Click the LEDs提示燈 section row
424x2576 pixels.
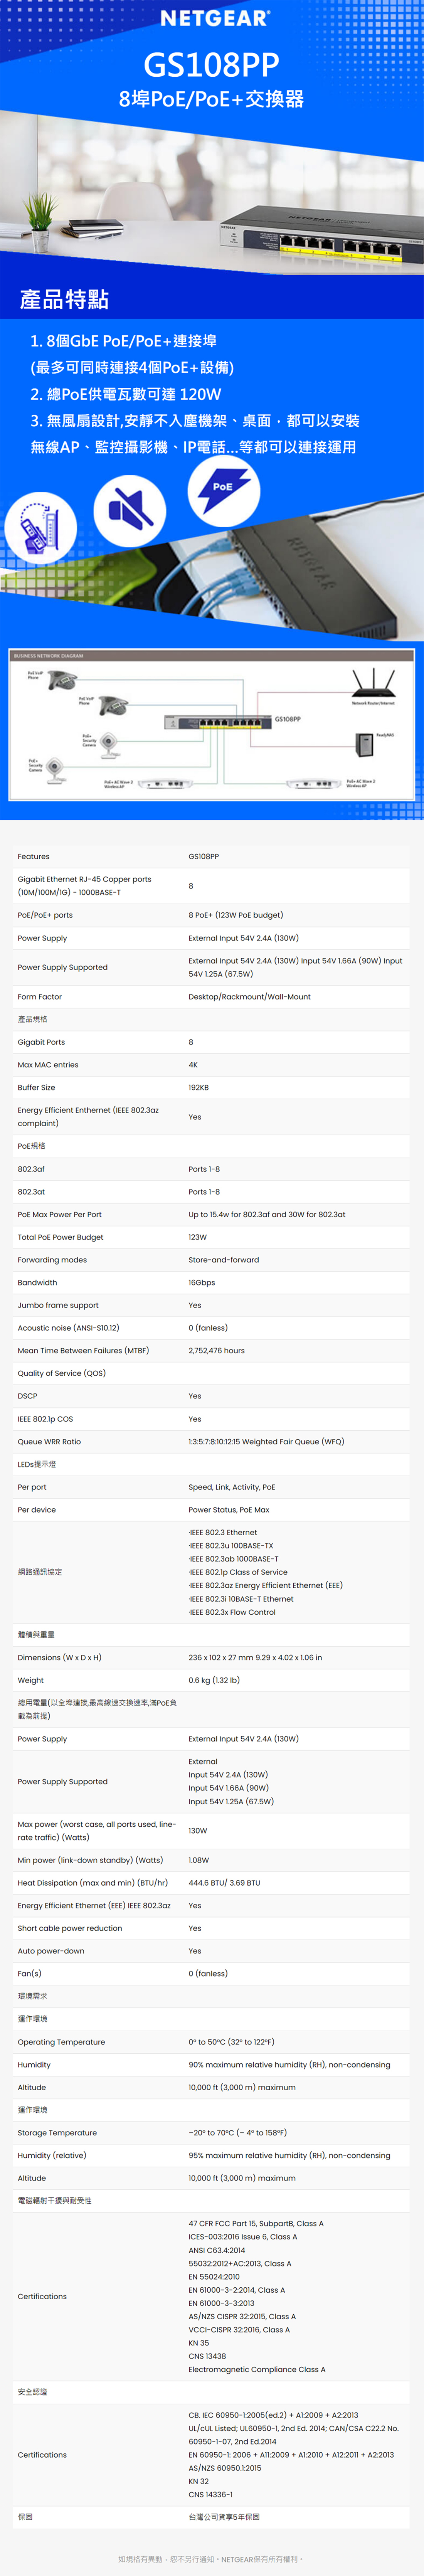point(212,1464)
